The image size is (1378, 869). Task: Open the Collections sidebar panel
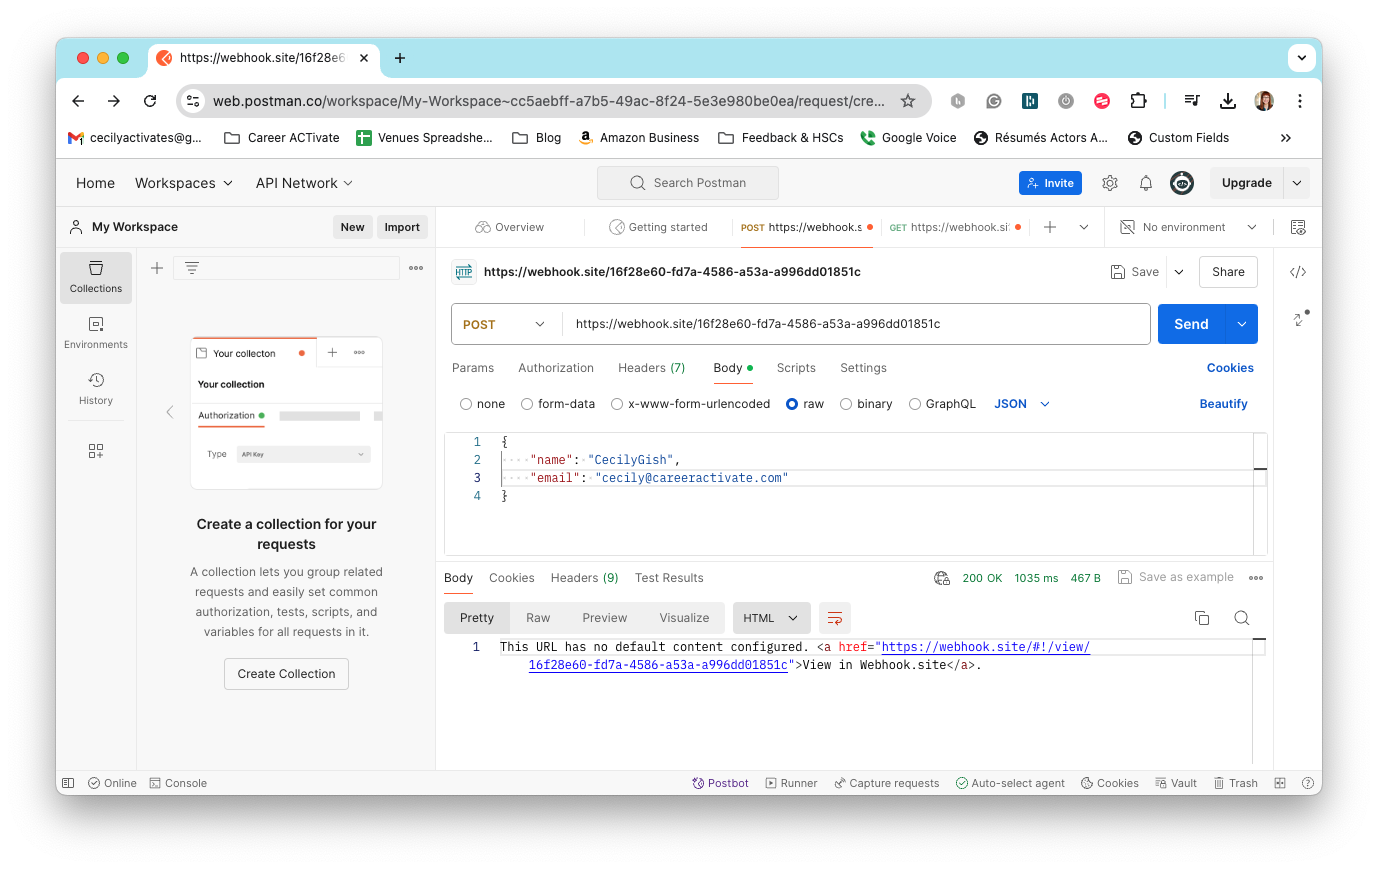pyautogui.click(x=96, y=277)
